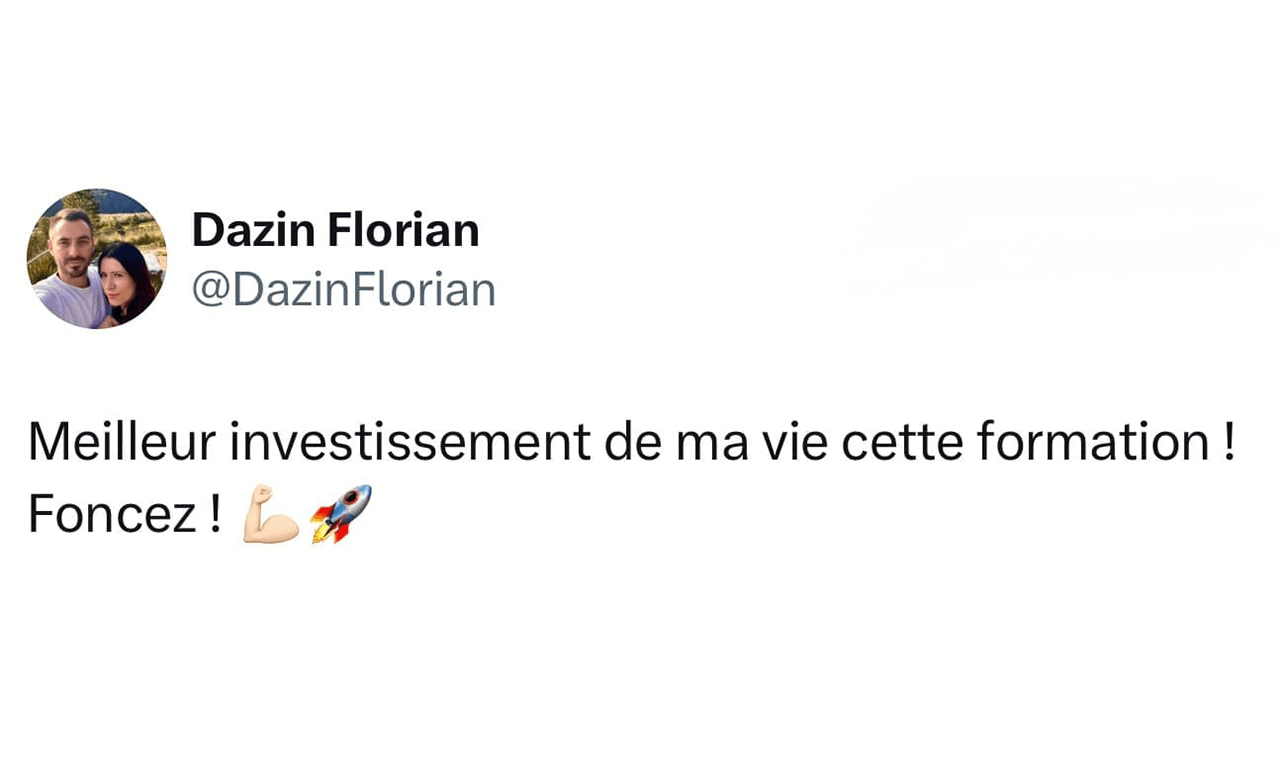Select the word "investissement" in the tweet

tap(410, 443)
